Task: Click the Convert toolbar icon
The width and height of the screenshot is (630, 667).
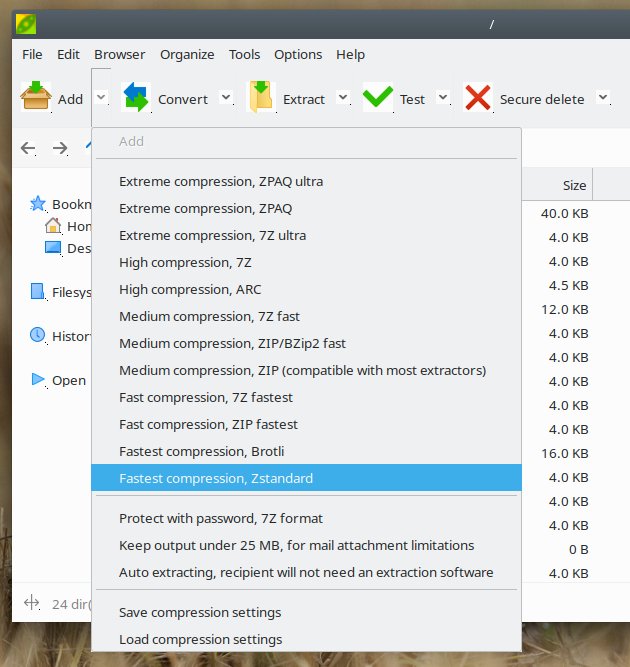Action: (x=135, y=97)
